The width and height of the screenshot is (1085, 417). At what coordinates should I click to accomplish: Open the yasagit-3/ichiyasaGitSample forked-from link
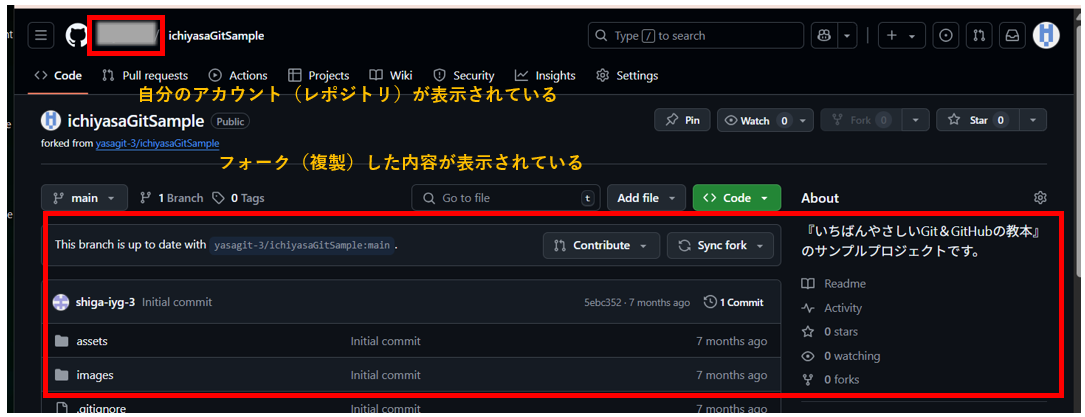157,144
